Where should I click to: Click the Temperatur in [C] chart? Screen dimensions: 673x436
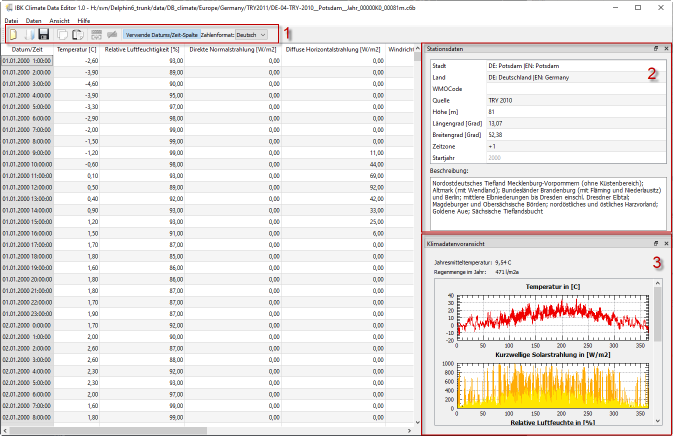[552, 316]
